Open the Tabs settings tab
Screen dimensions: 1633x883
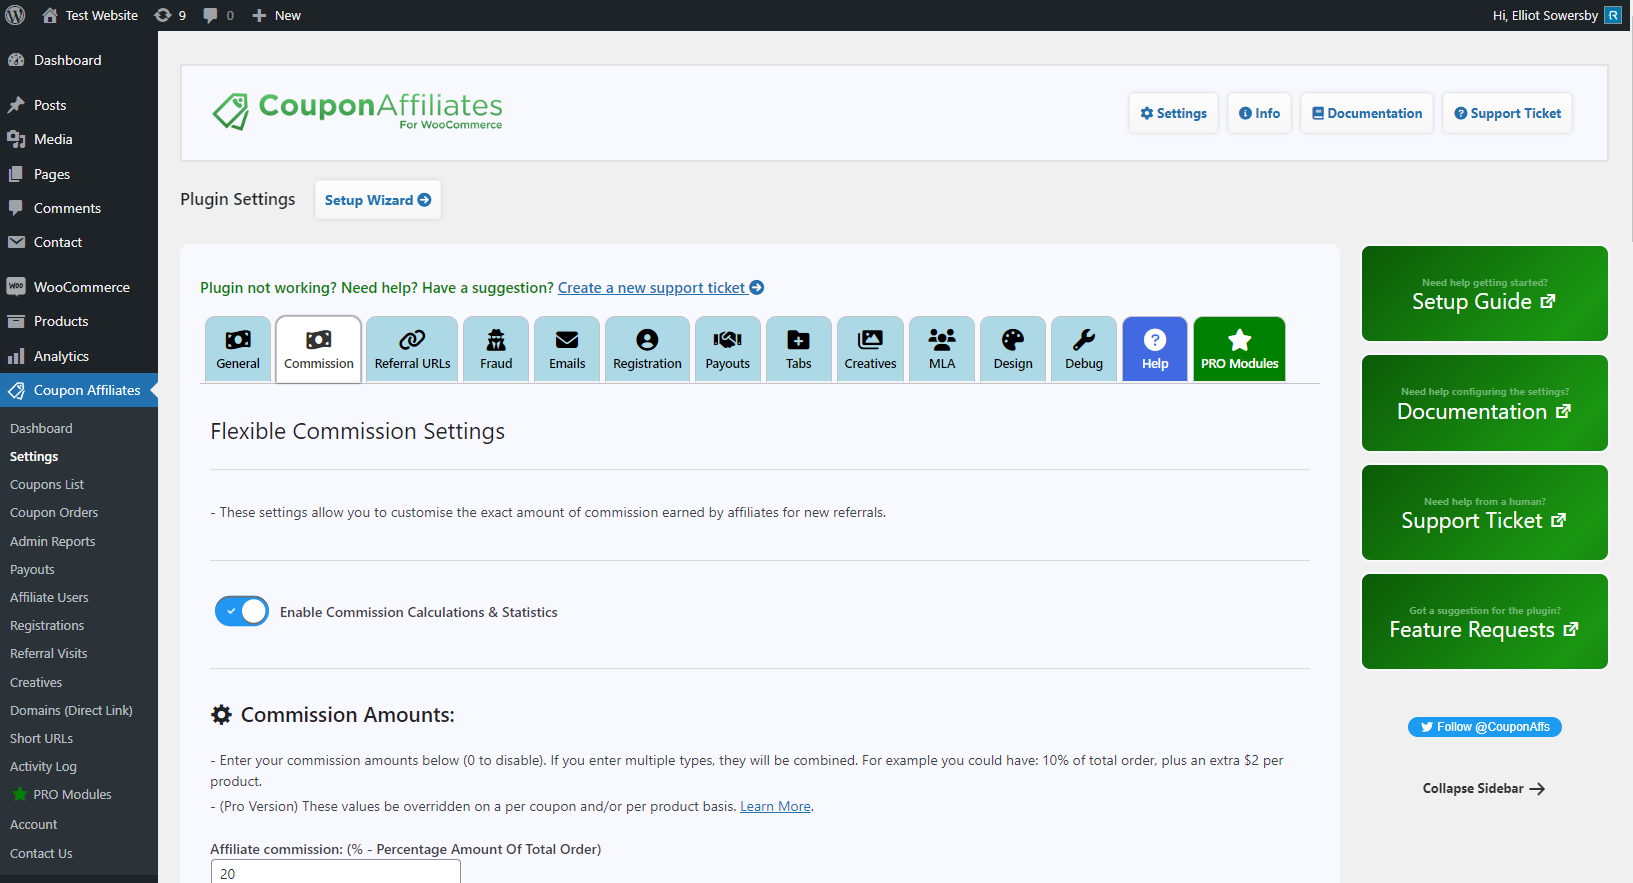[x=799, y=349]
